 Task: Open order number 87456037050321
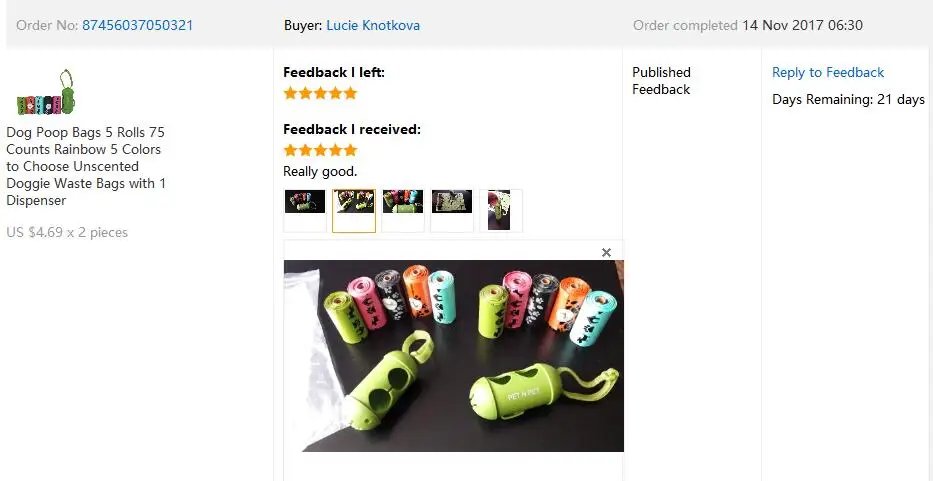[137, 26]
